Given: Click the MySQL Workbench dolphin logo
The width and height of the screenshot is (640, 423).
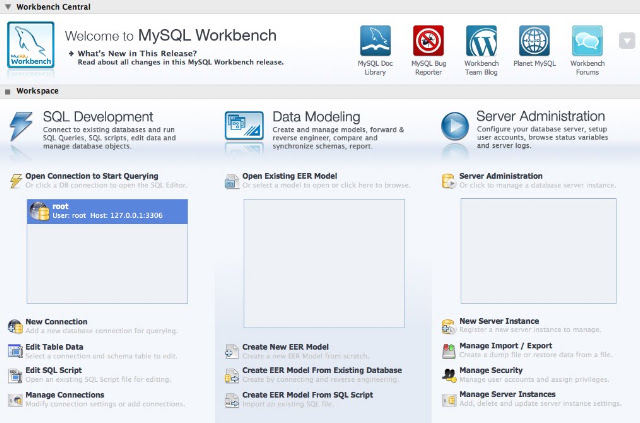Looking at the screenshot, I should (x=31, y=45).
